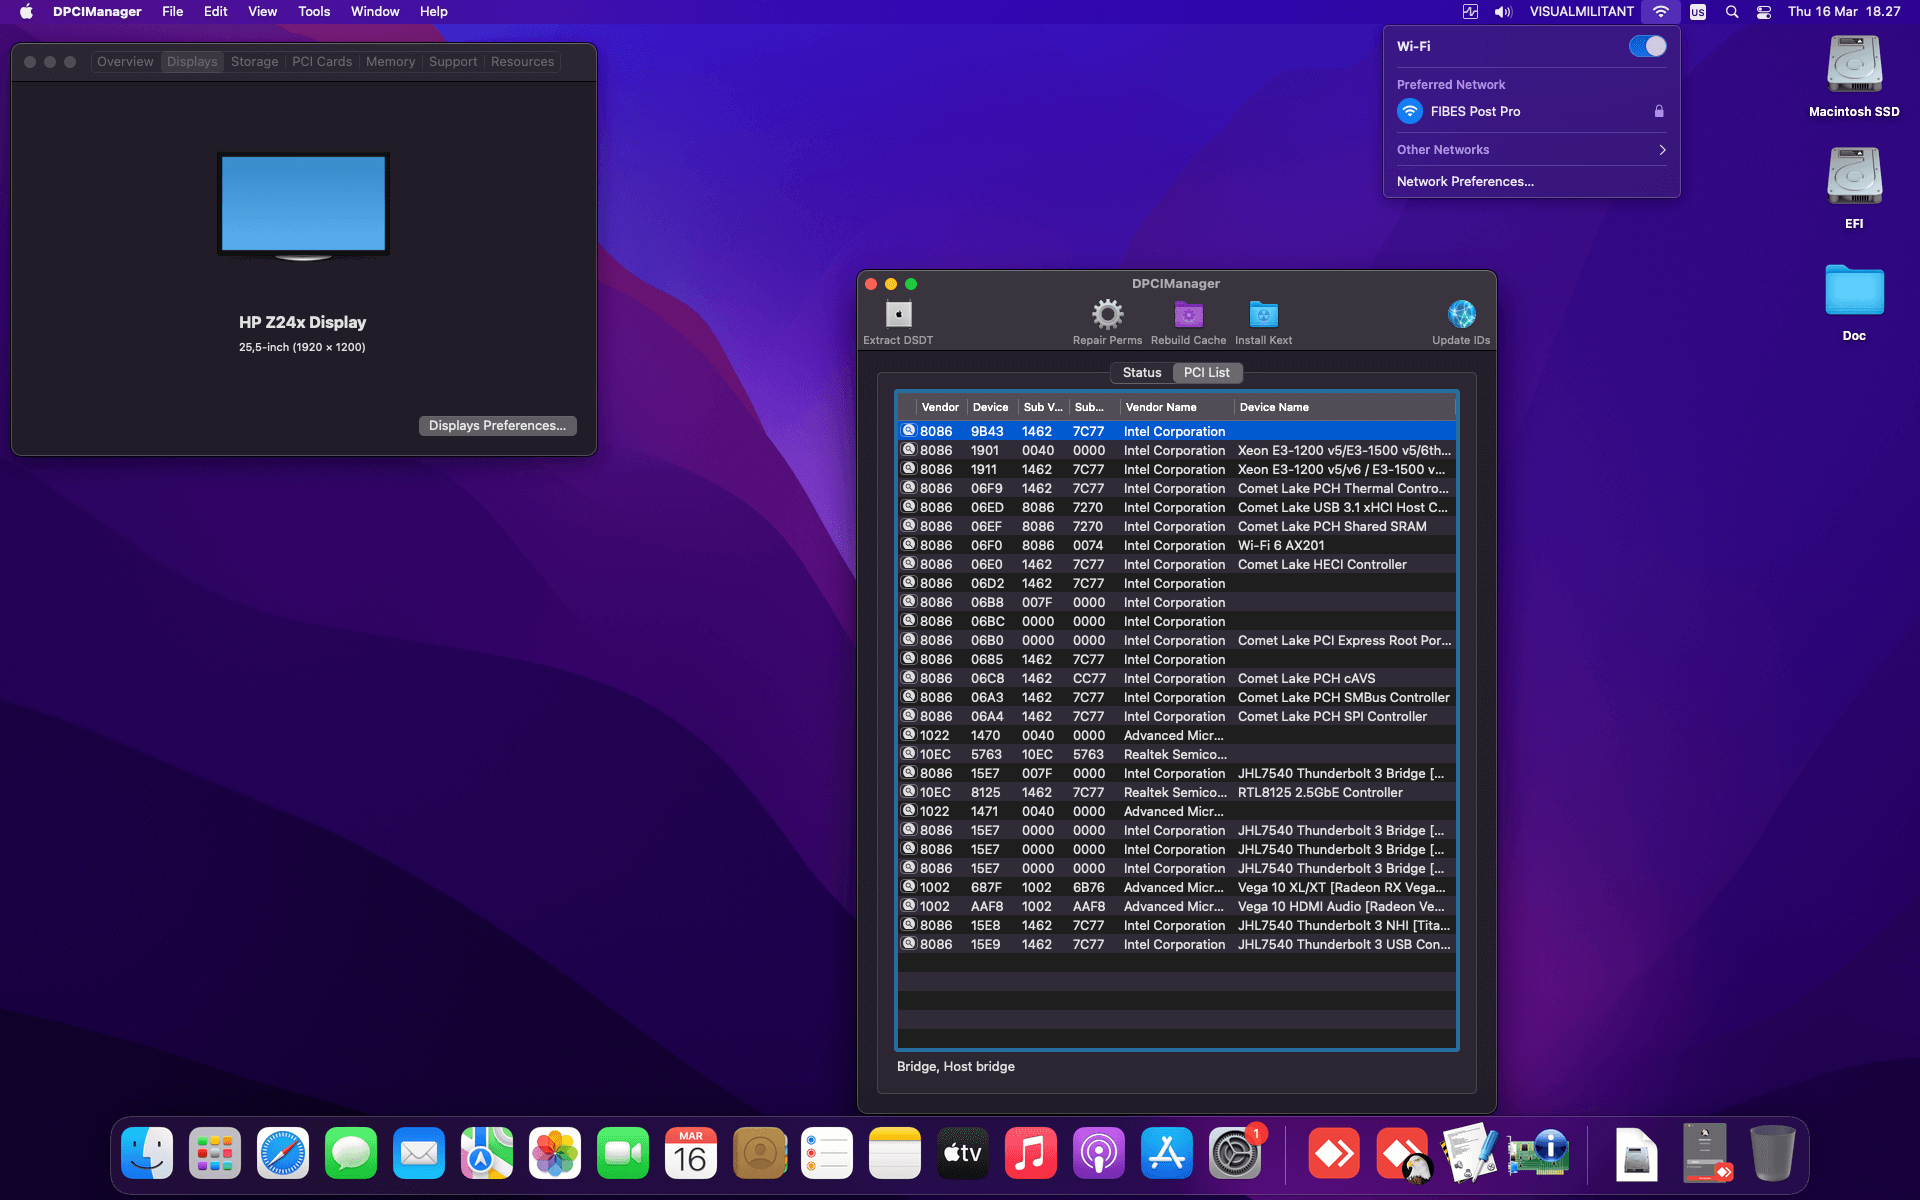This screenshot has height=1200, width=1920.
Task: Switch to the Overview tab
Action: click(124, 61)
